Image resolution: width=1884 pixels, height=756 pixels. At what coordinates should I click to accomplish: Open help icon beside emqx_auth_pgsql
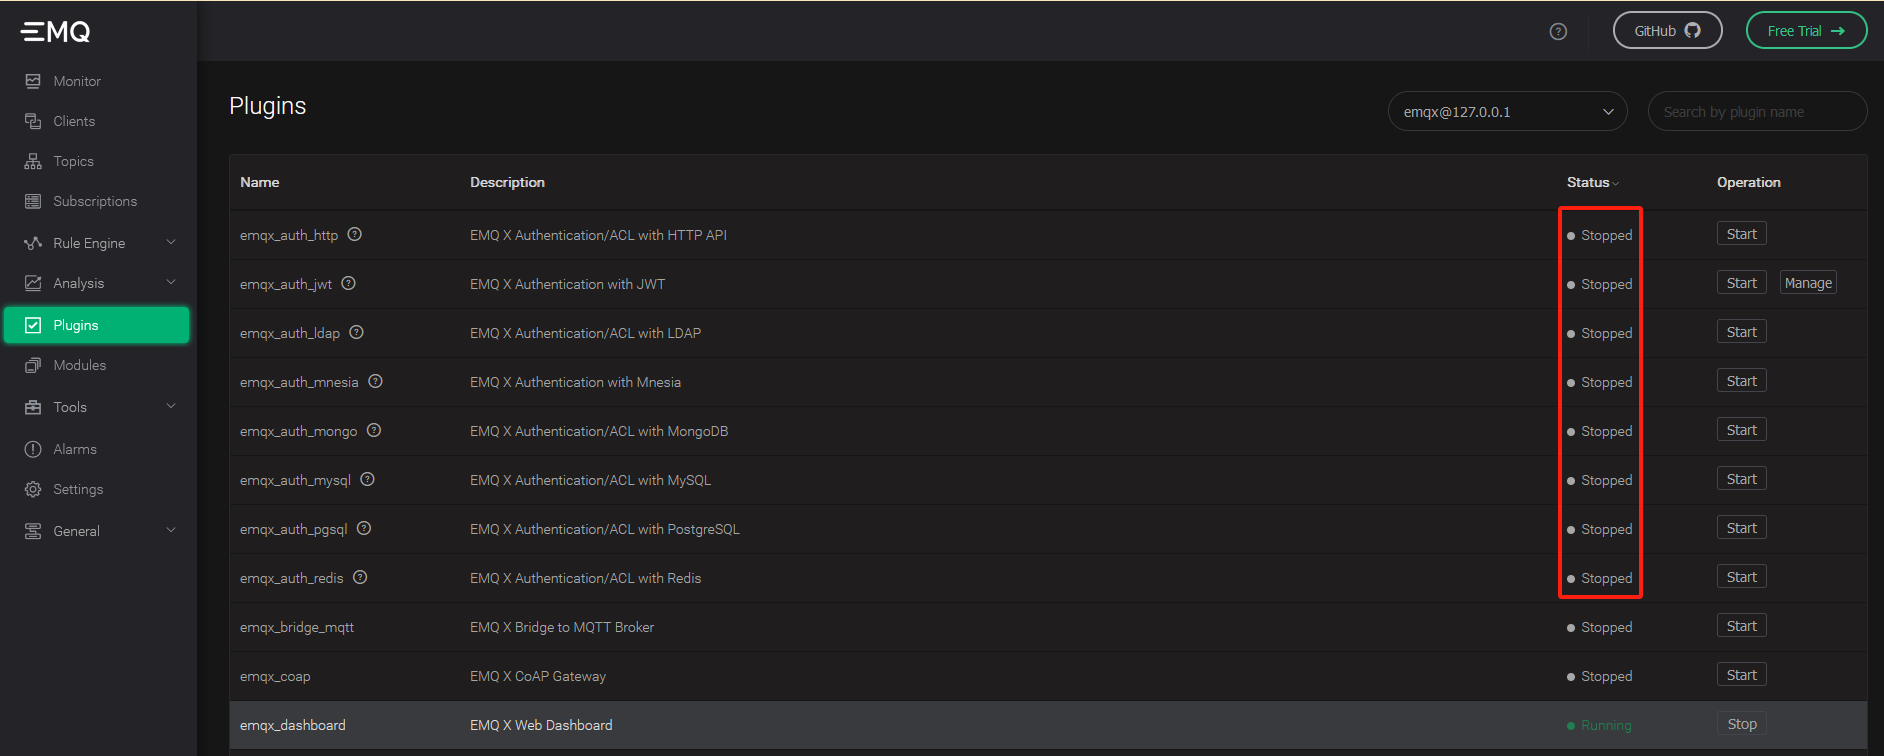(364, 528)
